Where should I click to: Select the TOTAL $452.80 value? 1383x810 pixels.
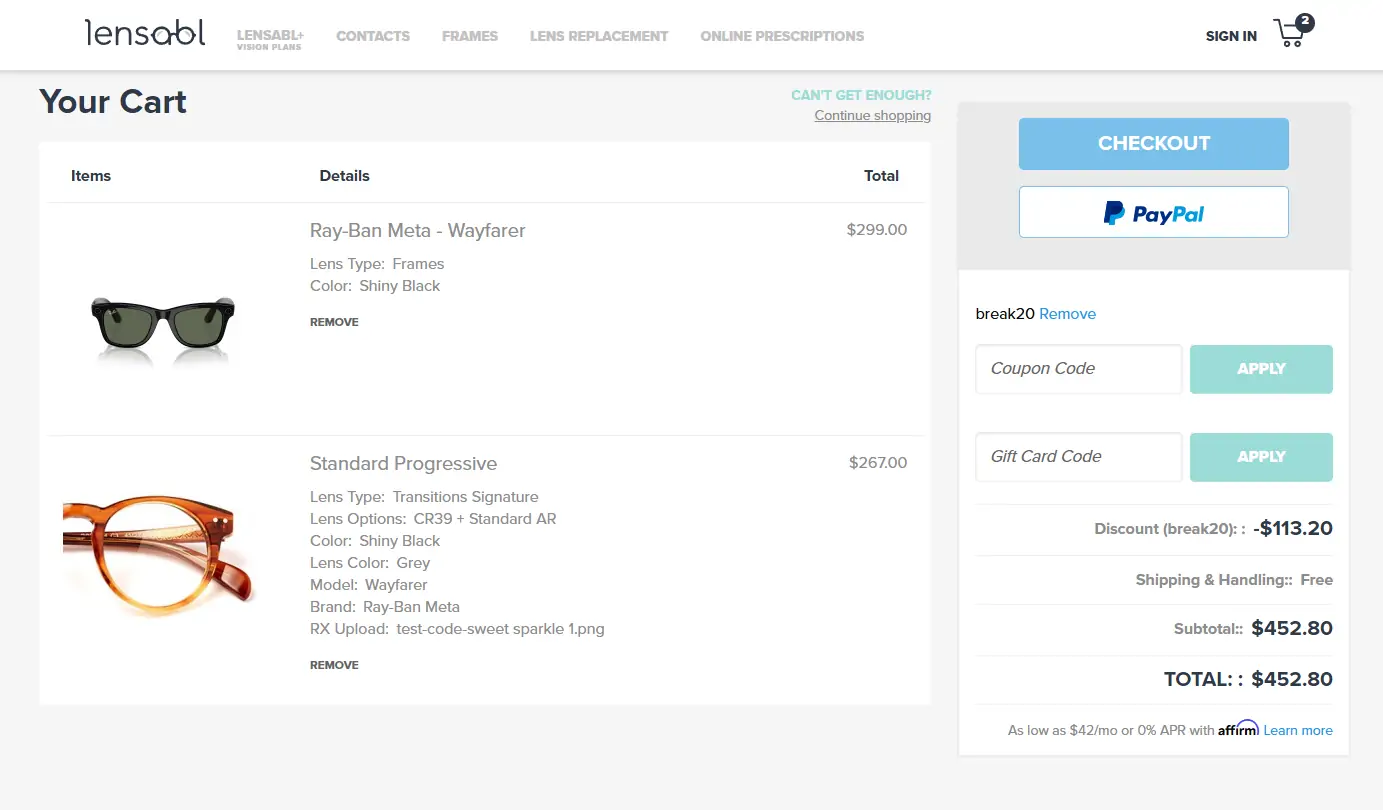point(1292,680)
